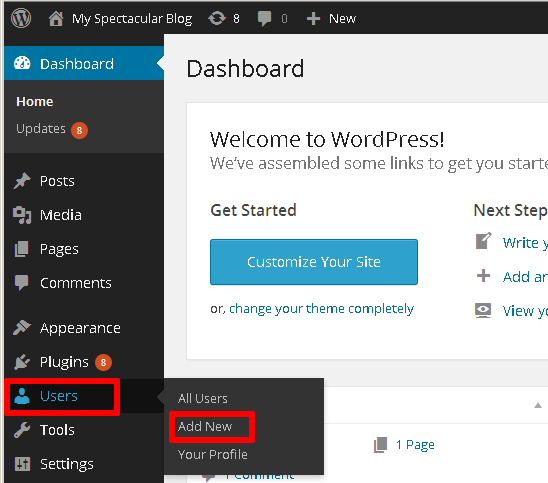
Task: Select the Tools wrench icon
Action: coord(22,430)
